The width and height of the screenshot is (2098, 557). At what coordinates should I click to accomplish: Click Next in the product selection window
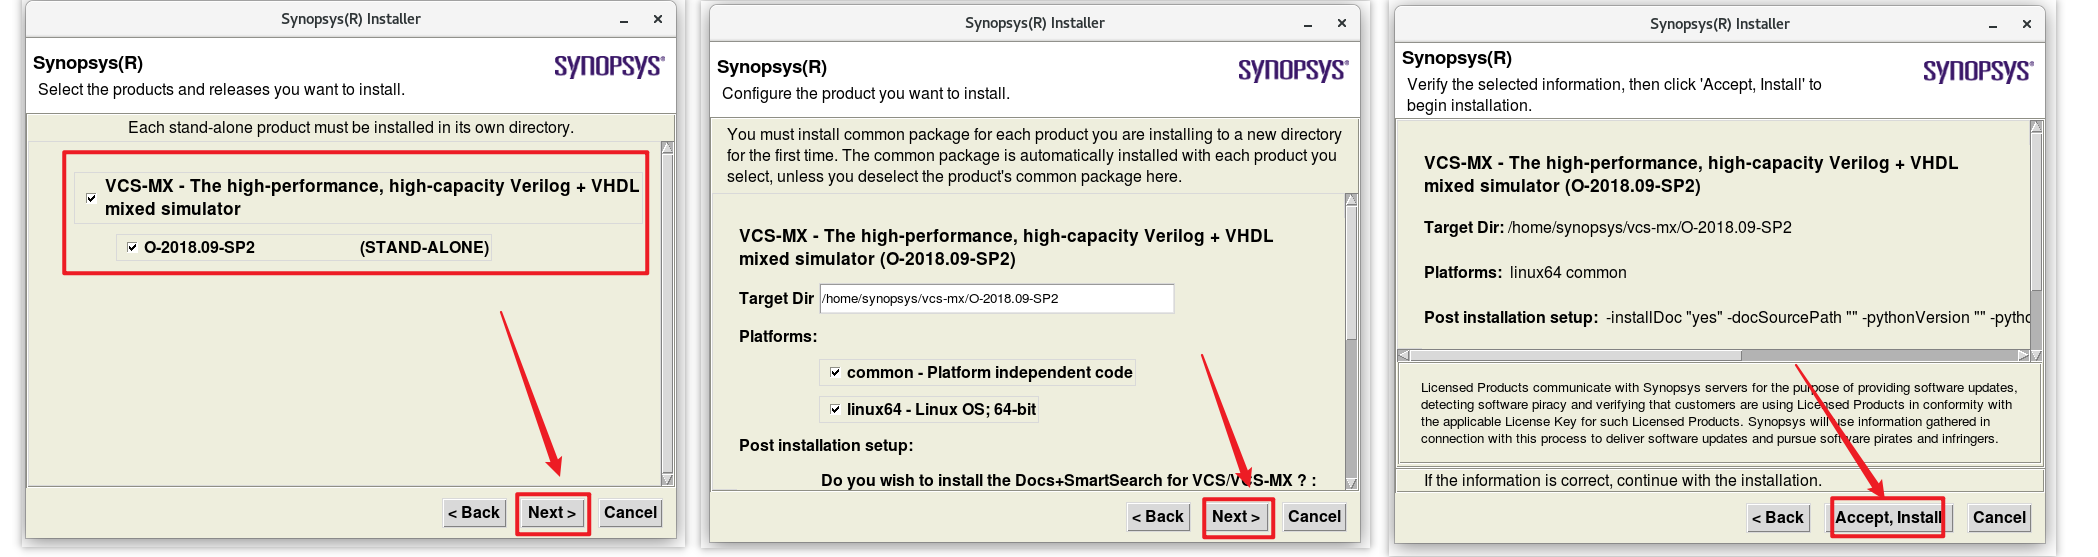point(552,513)
